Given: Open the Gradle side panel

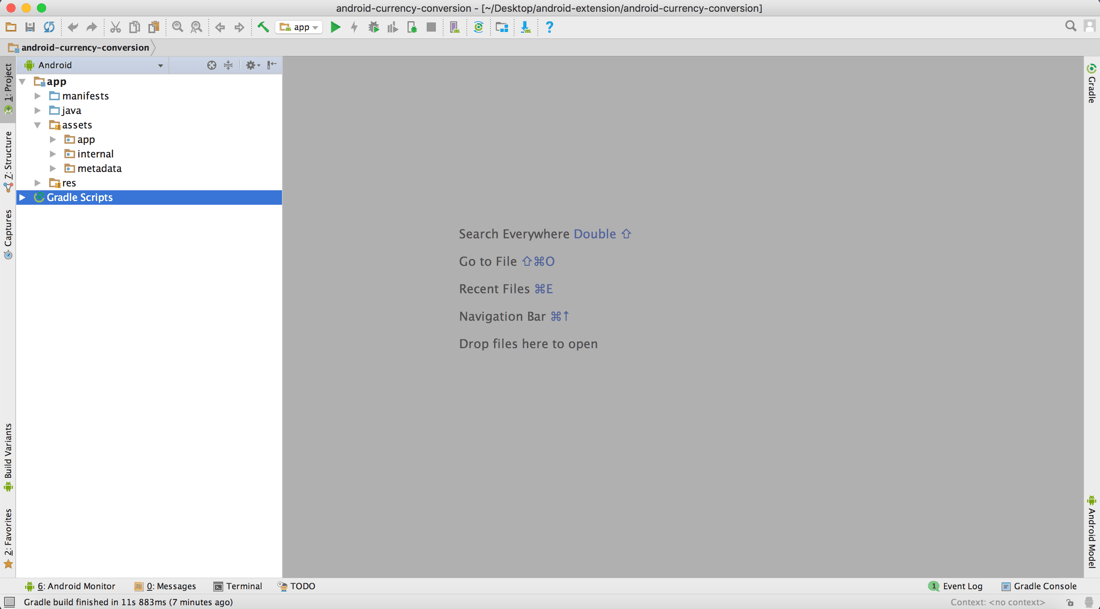Looking at the screenshot, I should pos(1092,83).
